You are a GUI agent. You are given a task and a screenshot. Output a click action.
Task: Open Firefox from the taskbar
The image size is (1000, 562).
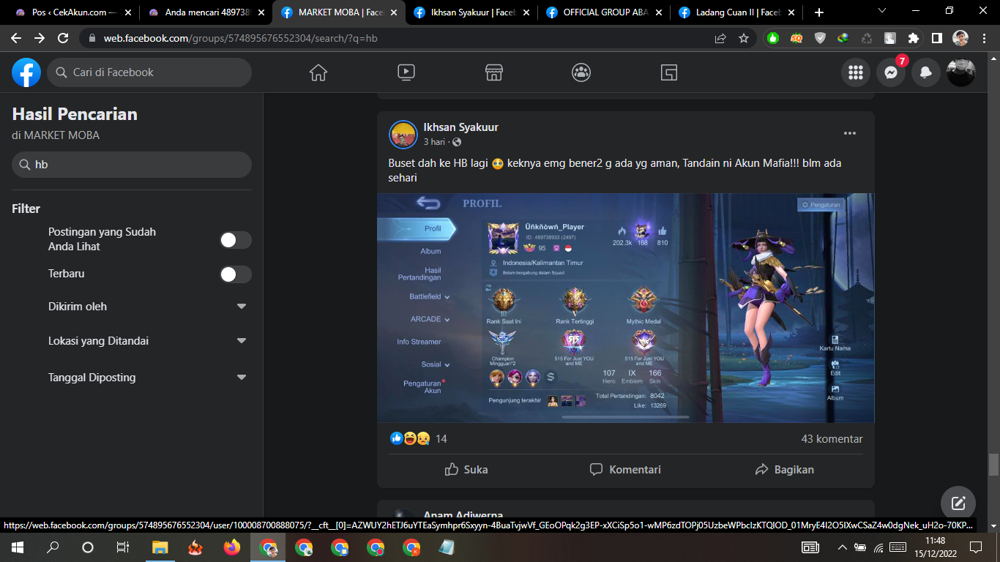(232, 547)
